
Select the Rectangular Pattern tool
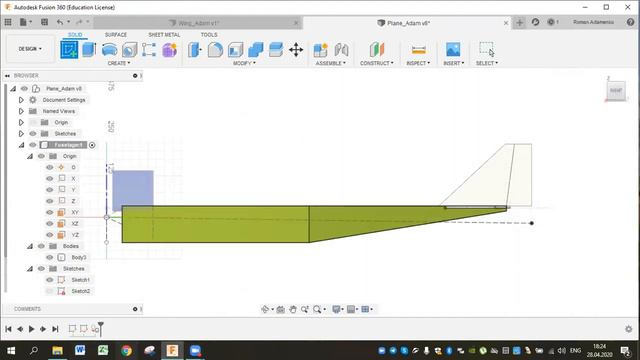pos(149,50)
